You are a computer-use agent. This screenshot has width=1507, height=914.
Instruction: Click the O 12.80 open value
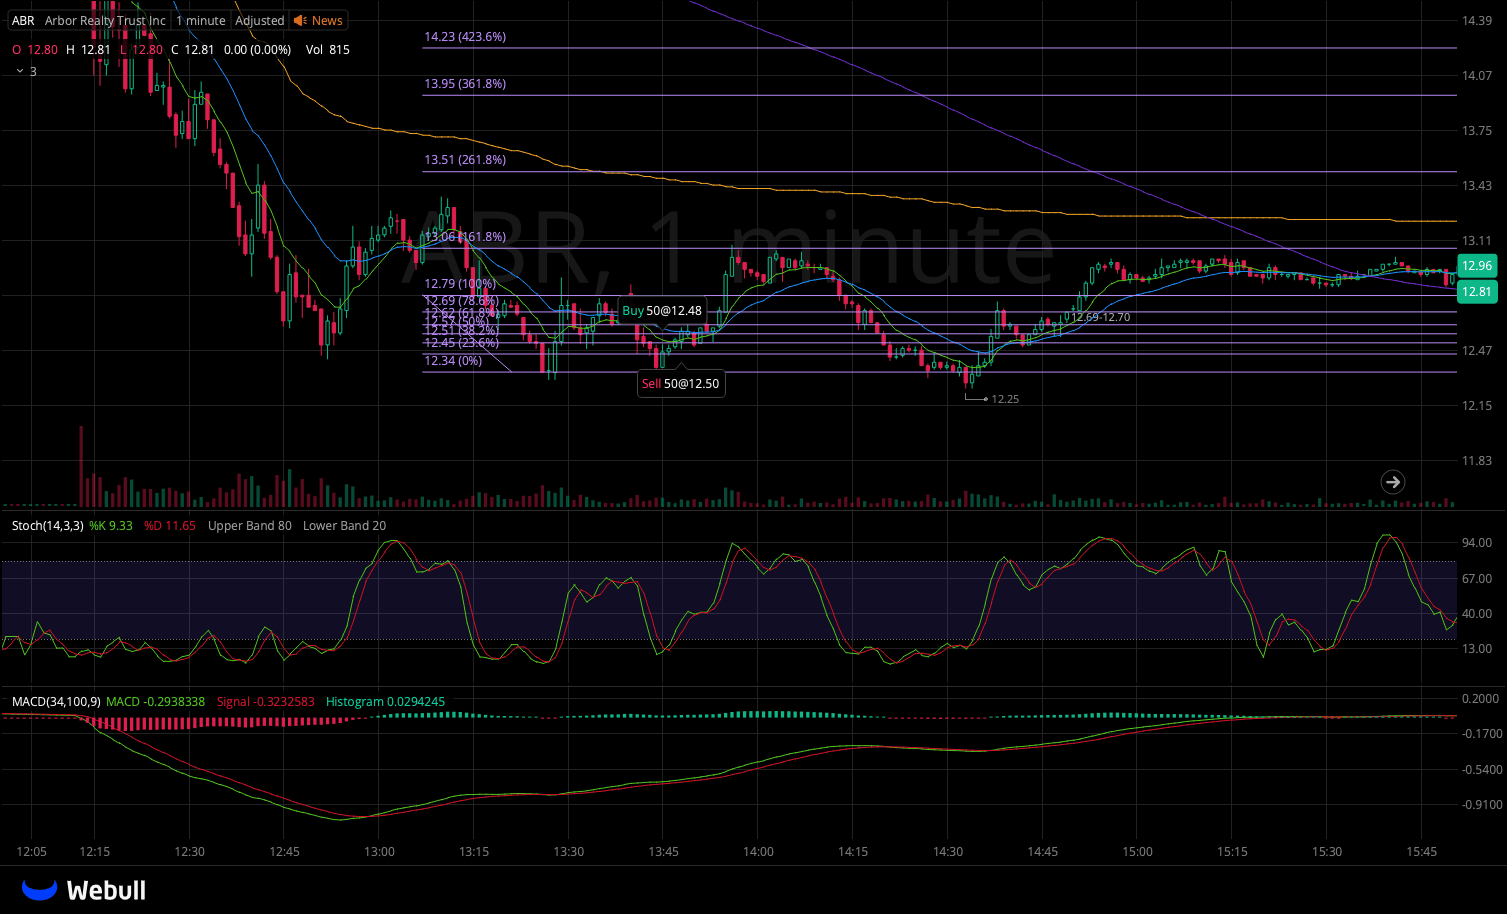click(x=35, y=49)
